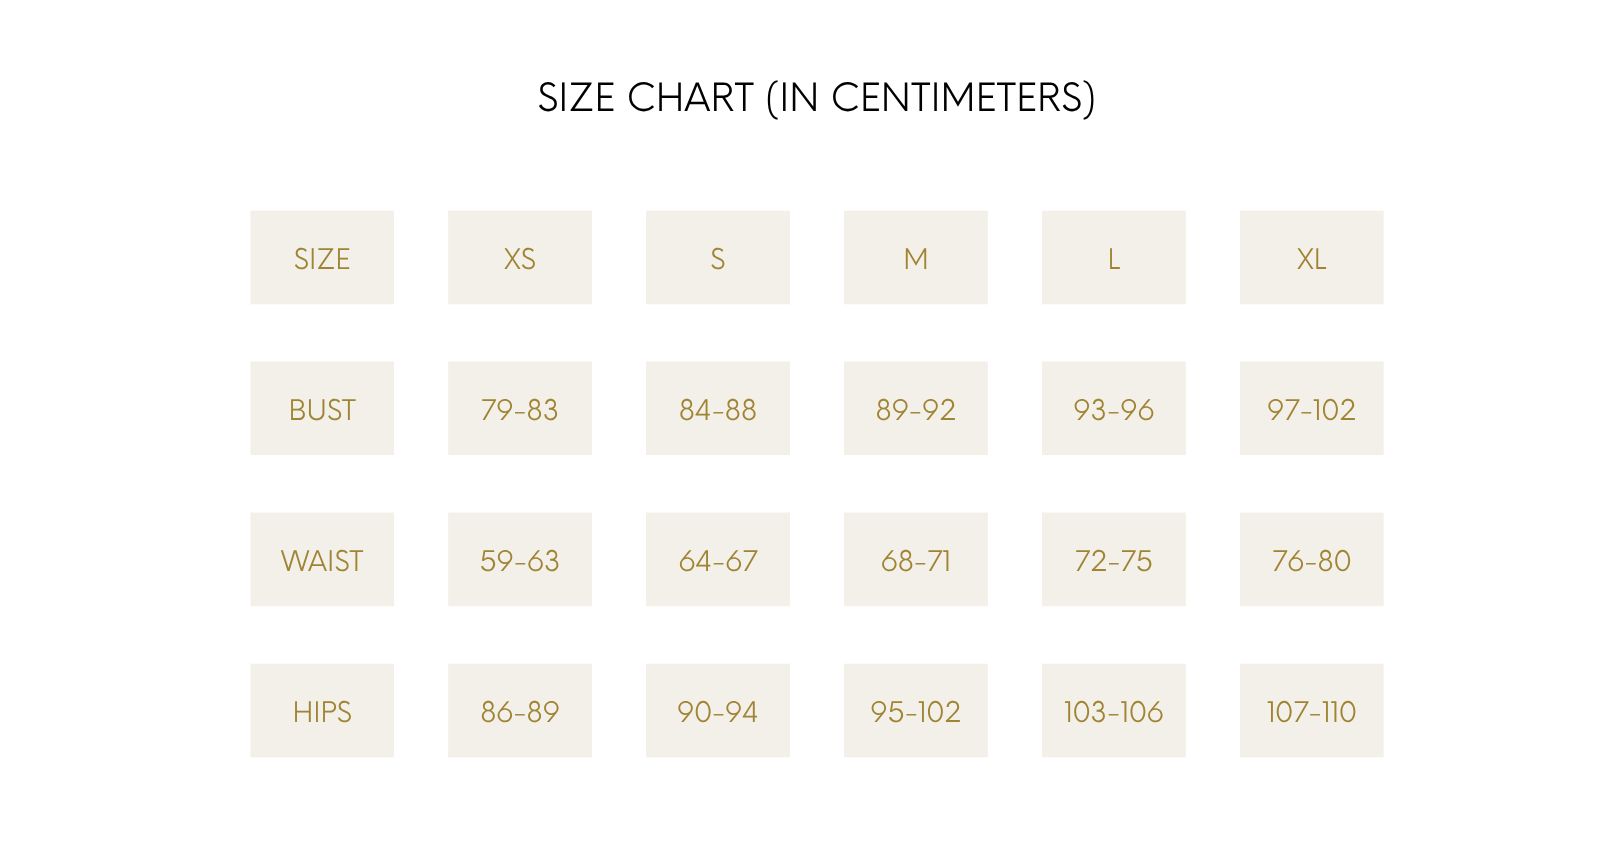
Task: Click the Size Chart title text
Action: [817, 98]
